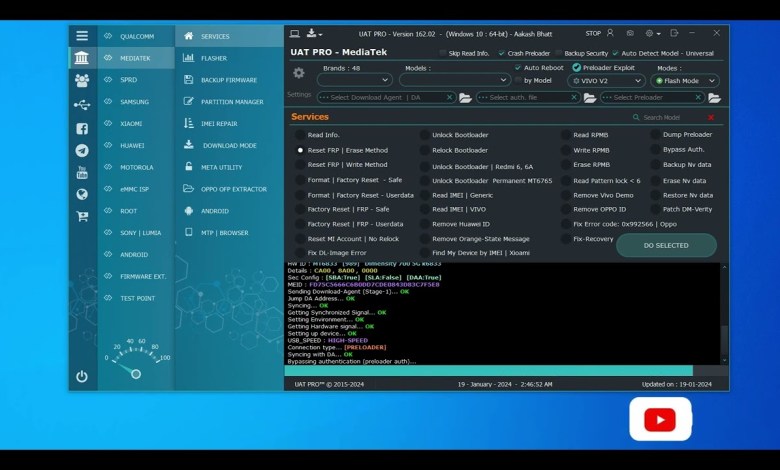Toggle the Auto Reboot checkbox
The height and width of the screenshot is (470, 780).
tap(517, 68)
